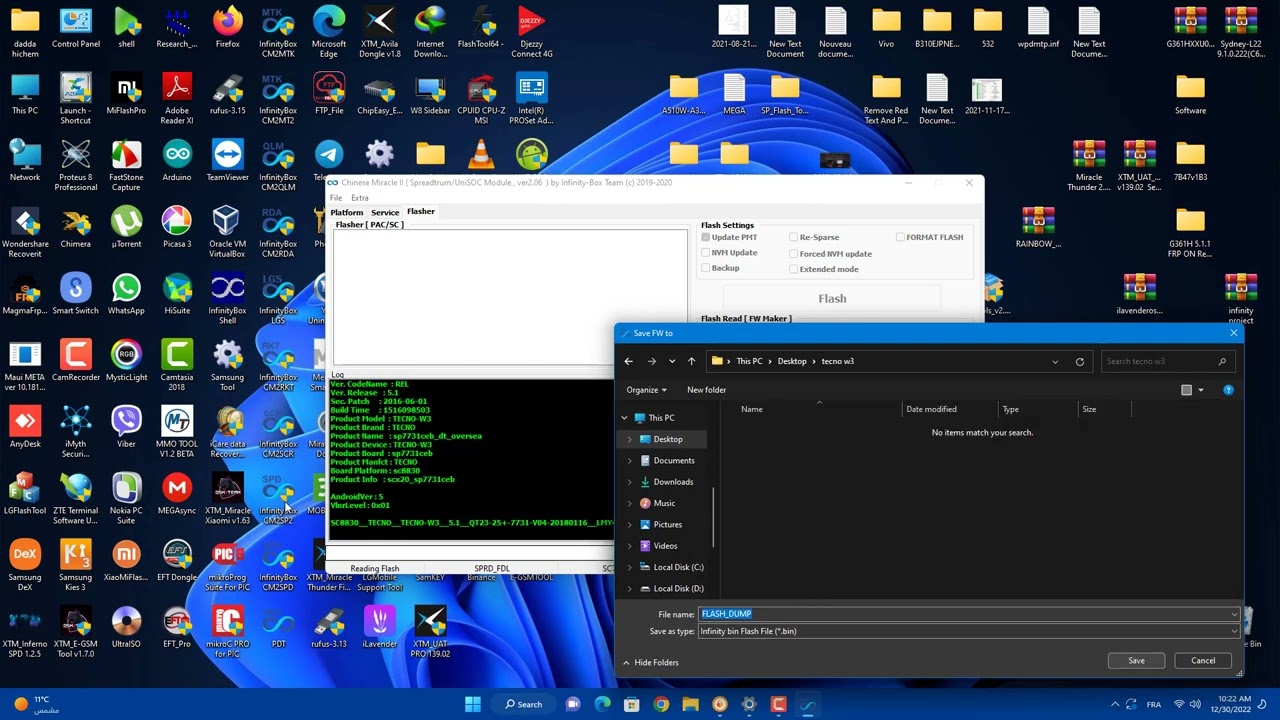Open the File menu in Chinese Miracle
The height and width of the screenshot is (720, 1280).
pyautogui.click(x=336, y=198)
